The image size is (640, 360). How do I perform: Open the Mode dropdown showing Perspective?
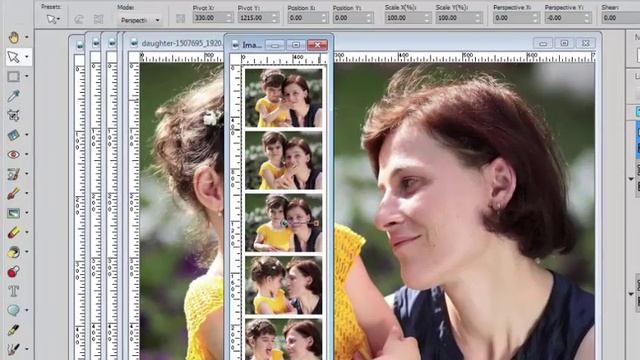click(x=140, y=20)
